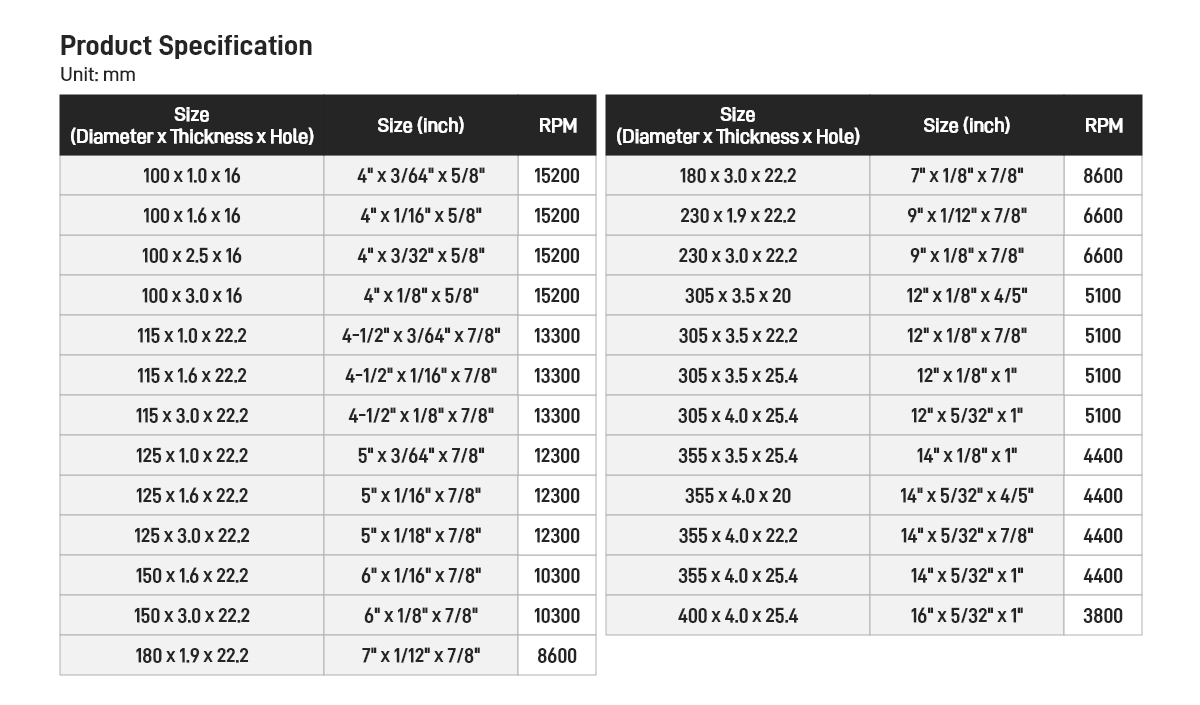Click the "Product Specification" heading
The image size is (1200, 705).
click(x=186, y=46)
